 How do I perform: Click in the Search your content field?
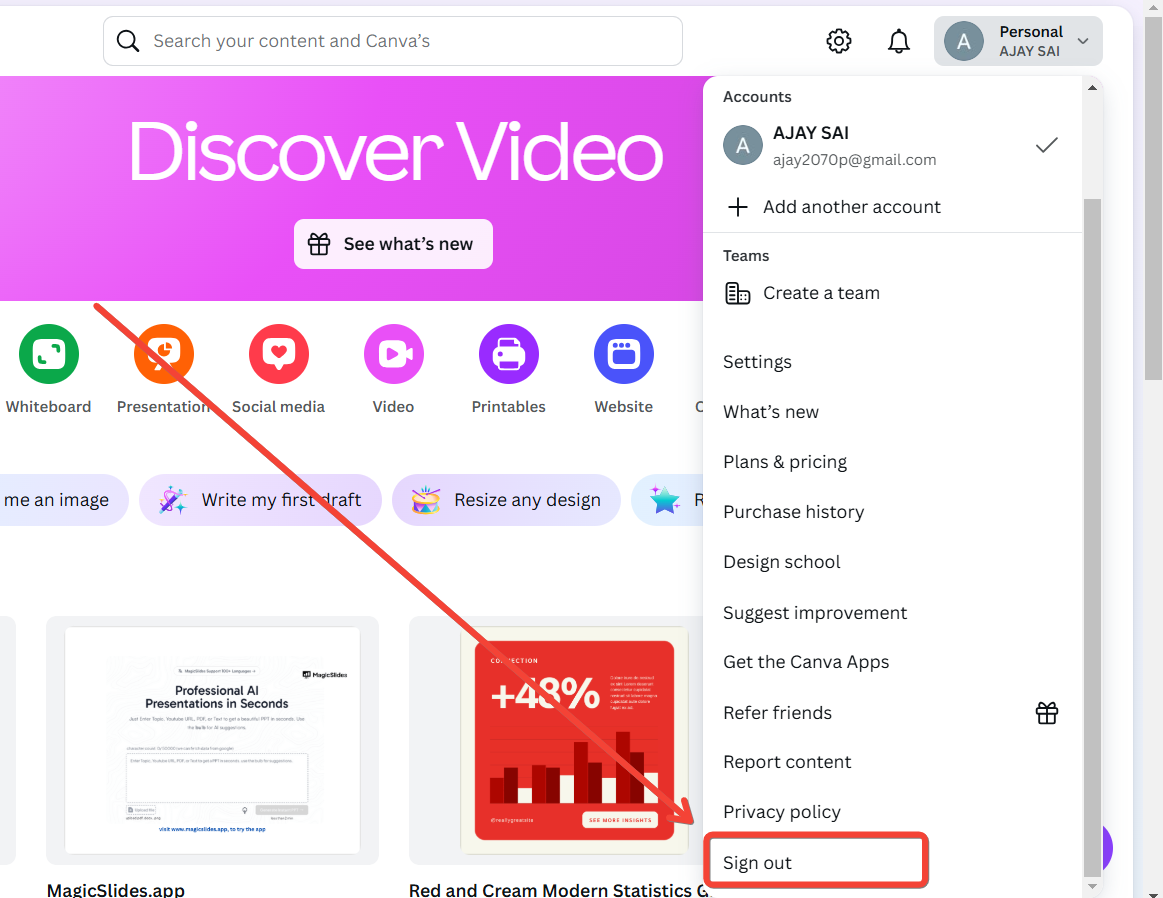(x=392, y=41)
